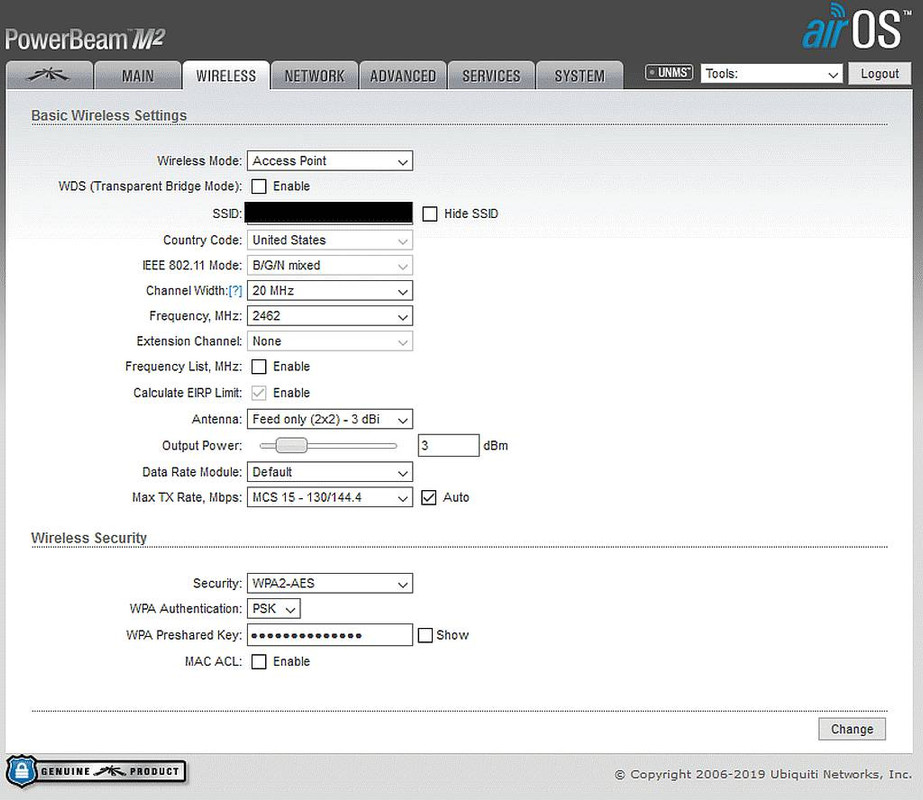923x800 pixels.
Task: Open the Security dropdown
Action: click(330, 583)
